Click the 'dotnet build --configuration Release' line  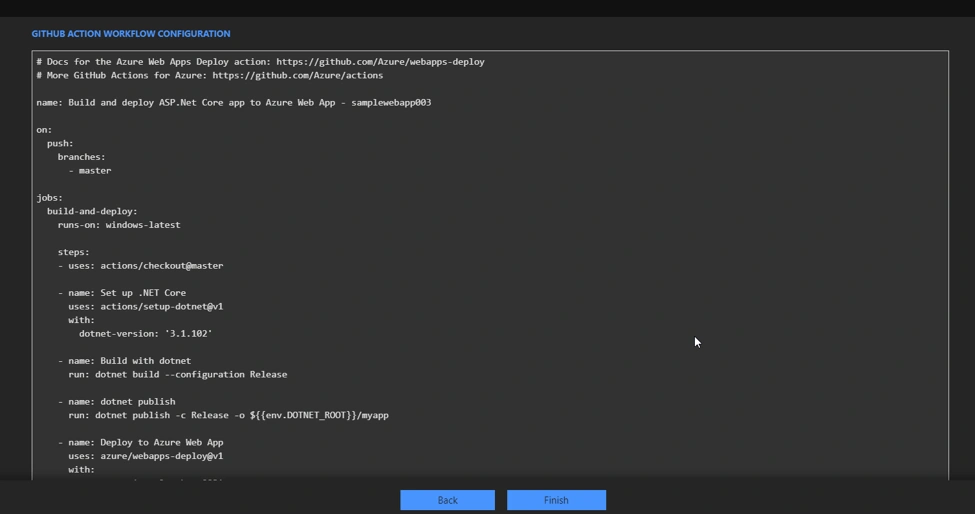pos(178,375)
